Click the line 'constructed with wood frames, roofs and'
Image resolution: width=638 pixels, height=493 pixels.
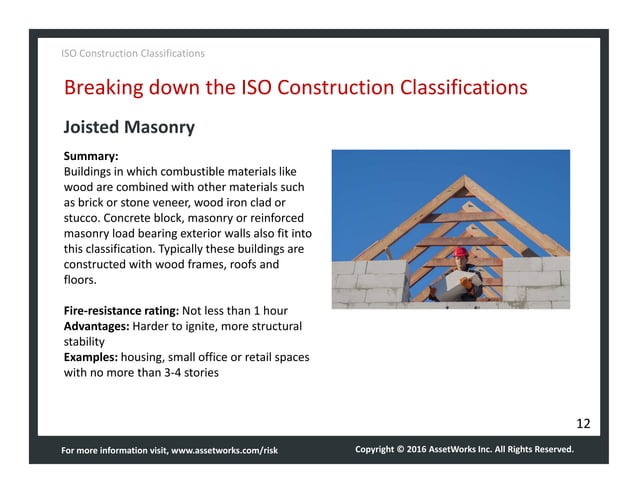pyautogui.click(x=171, y=264)
